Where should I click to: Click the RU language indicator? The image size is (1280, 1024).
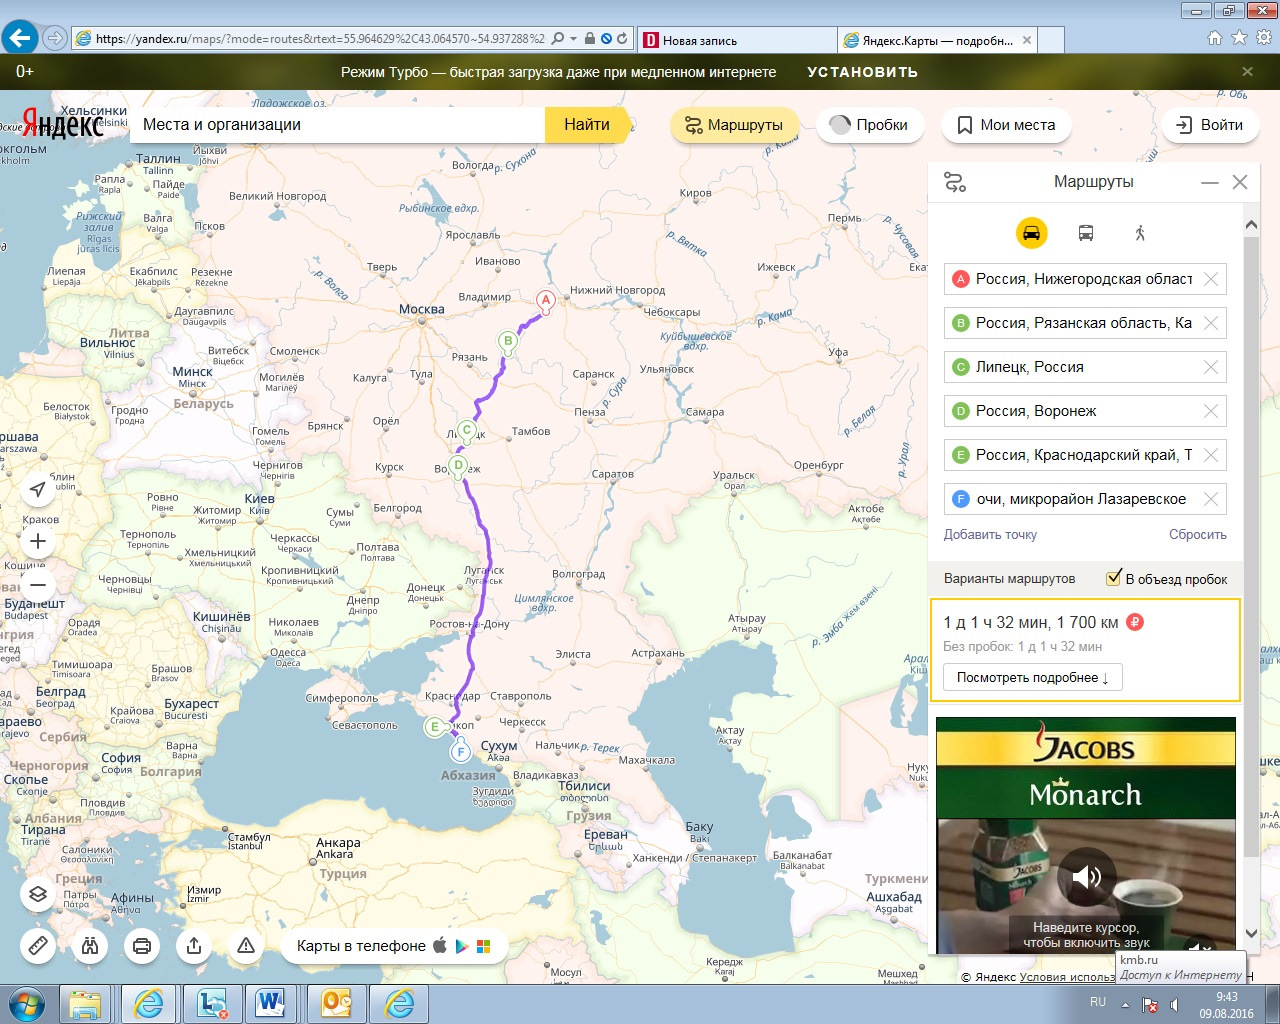tap(1098, 1002)
